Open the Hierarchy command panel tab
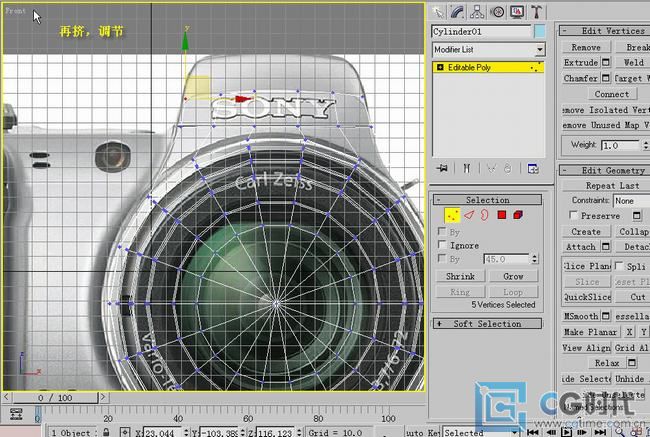This screenshot has height=437, width=650. 477,12
